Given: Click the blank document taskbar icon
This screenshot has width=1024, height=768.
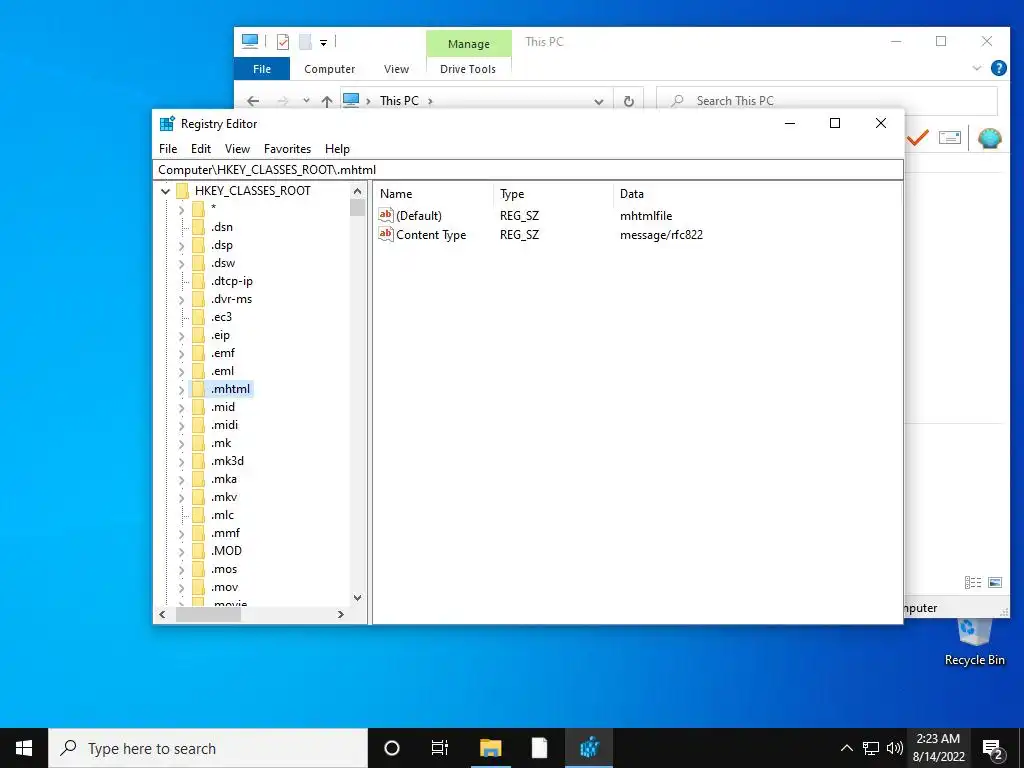Looking at the screenshot, I should click(539, 748).
